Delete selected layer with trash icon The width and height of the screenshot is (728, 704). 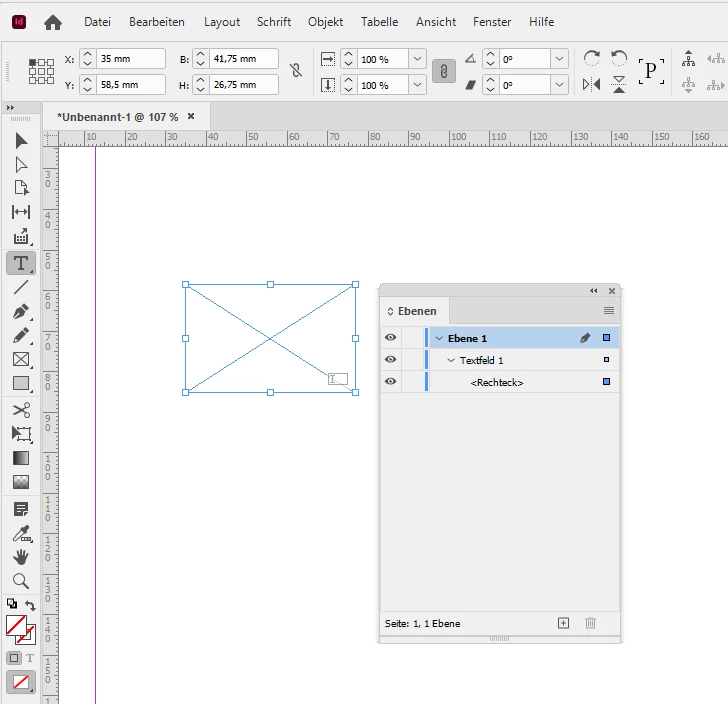tap(590, 623)
